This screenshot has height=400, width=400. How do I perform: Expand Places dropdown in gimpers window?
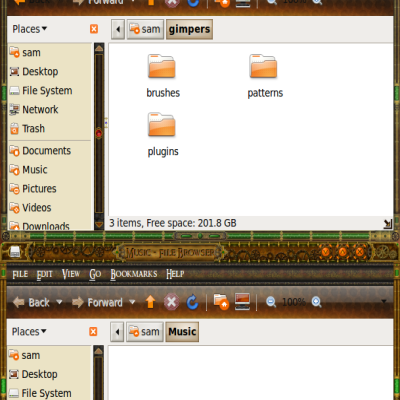pyautogui.click(x=30, y=29)
